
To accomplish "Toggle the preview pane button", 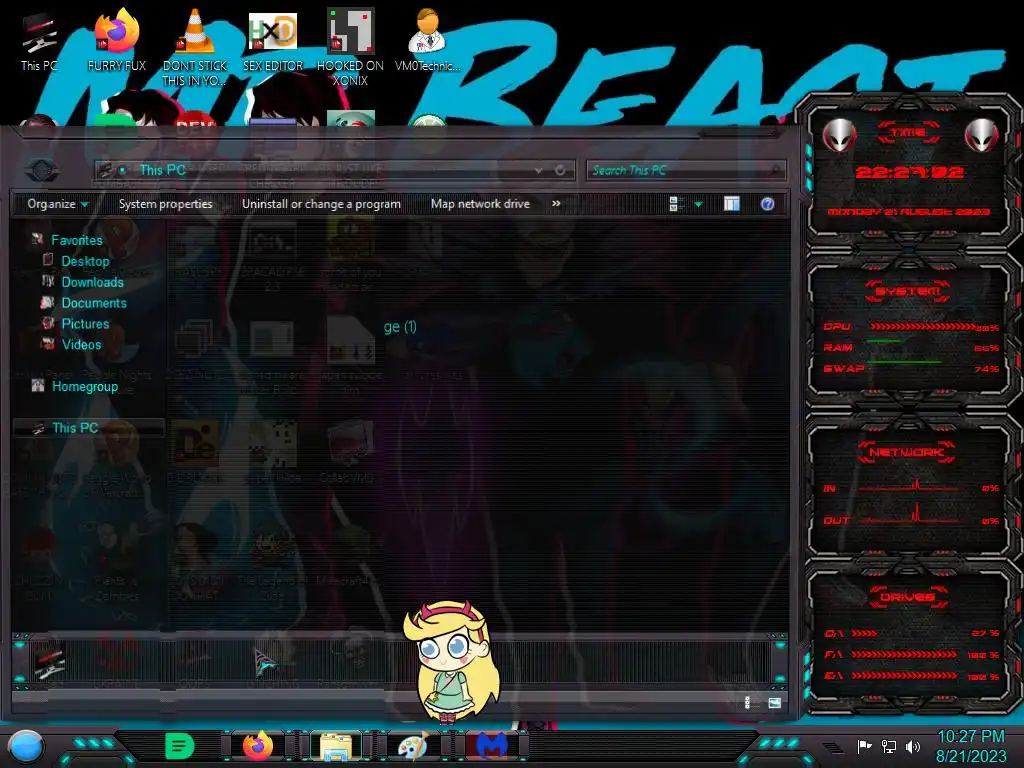I will [731, 204].
